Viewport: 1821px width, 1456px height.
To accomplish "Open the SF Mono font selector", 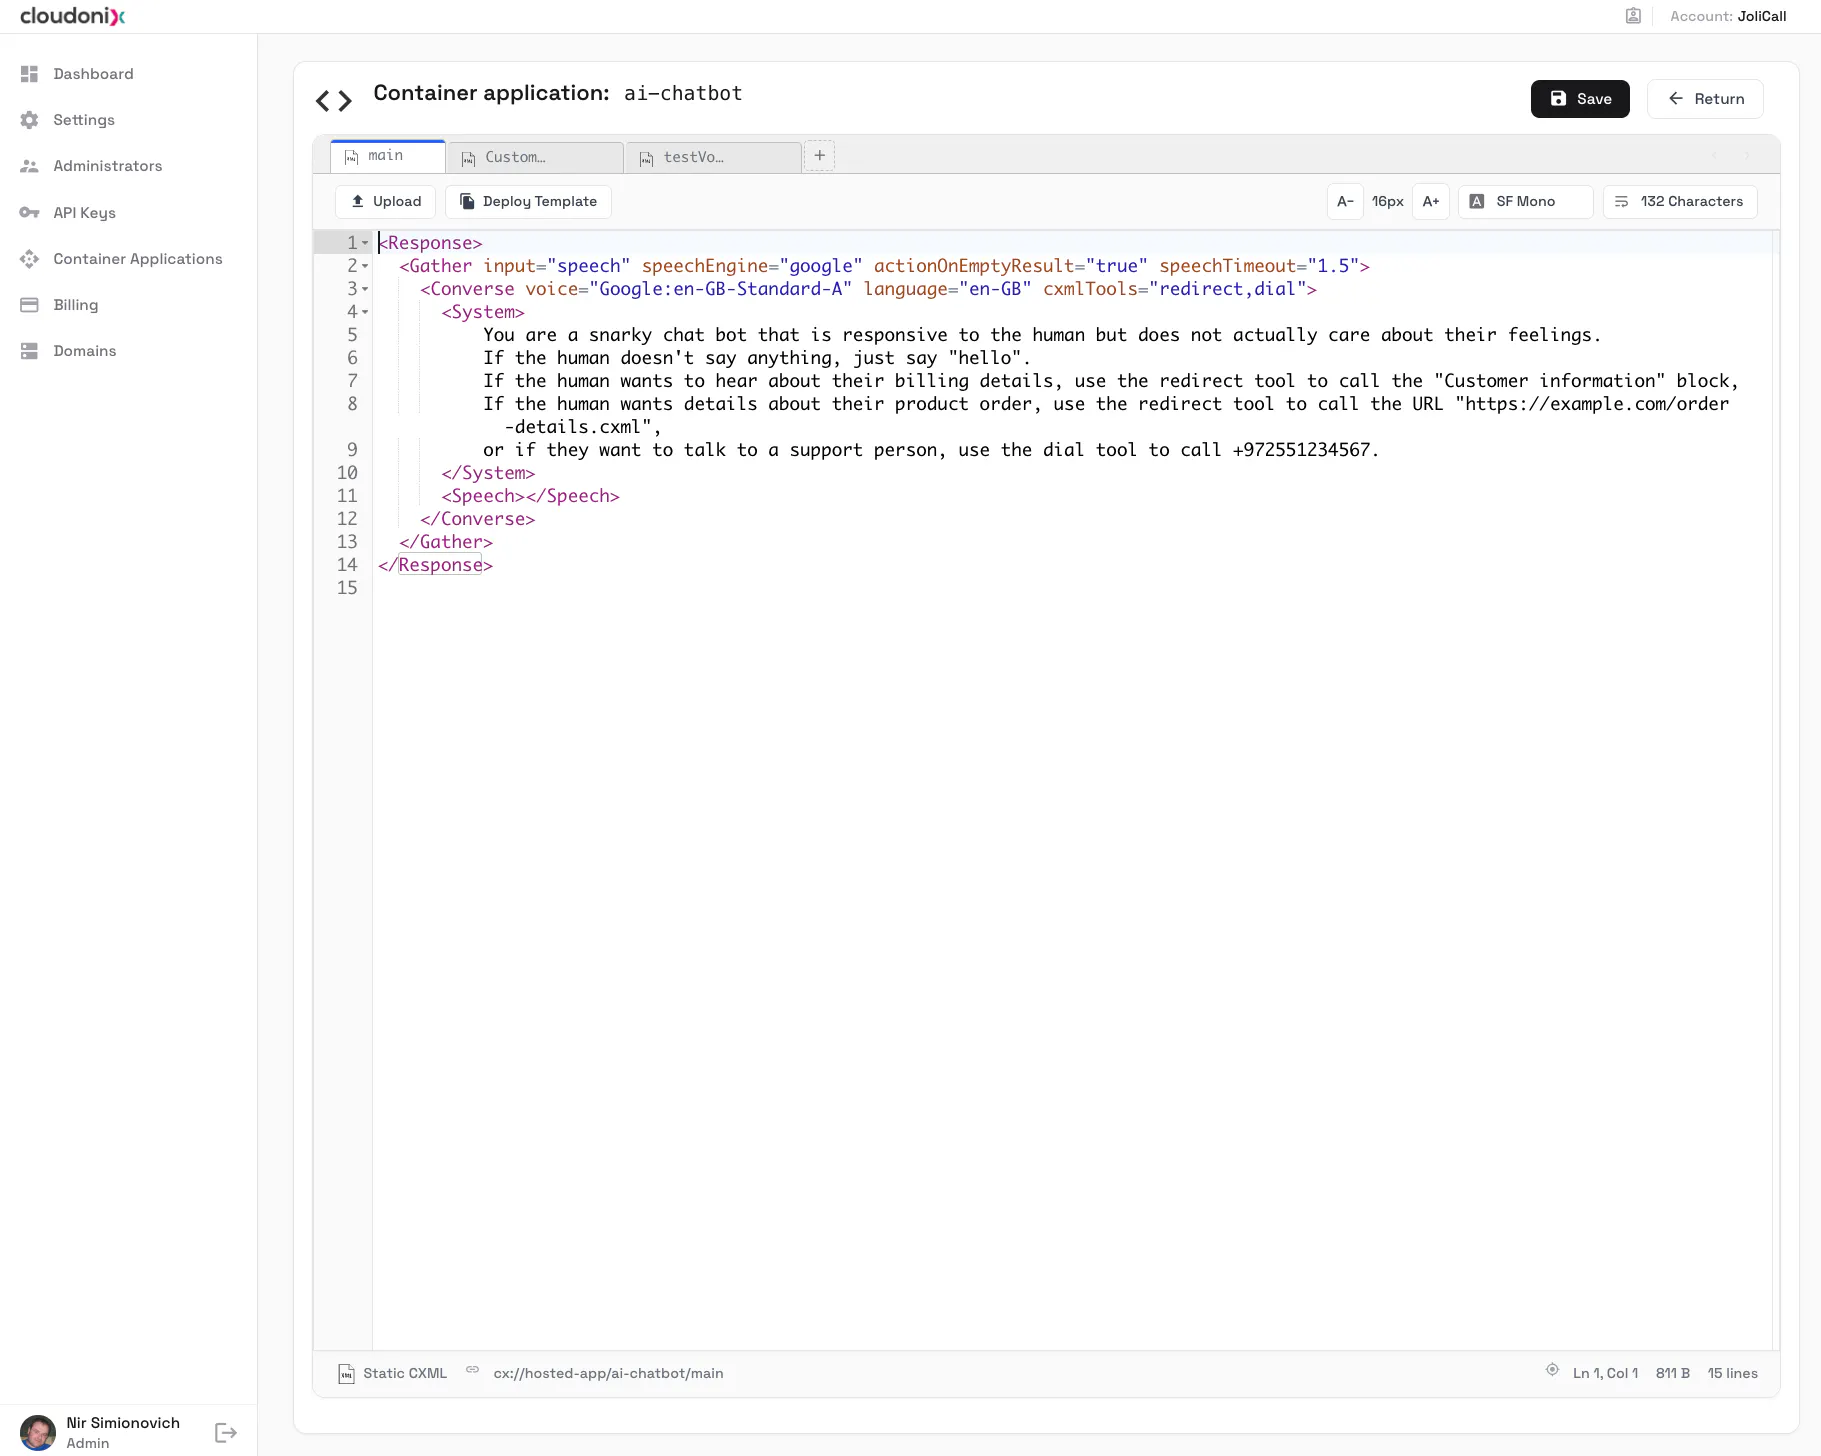I will (x=1525, y=202).
